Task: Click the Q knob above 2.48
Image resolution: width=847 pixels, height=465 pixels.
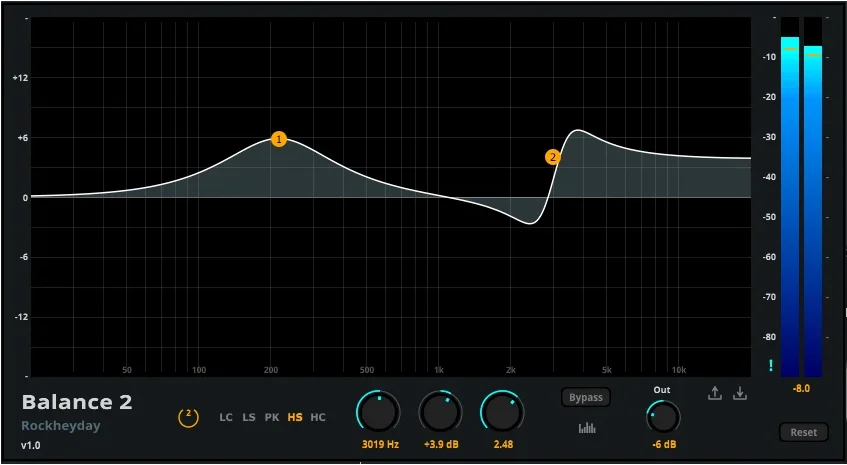Action: coord(502,412)
